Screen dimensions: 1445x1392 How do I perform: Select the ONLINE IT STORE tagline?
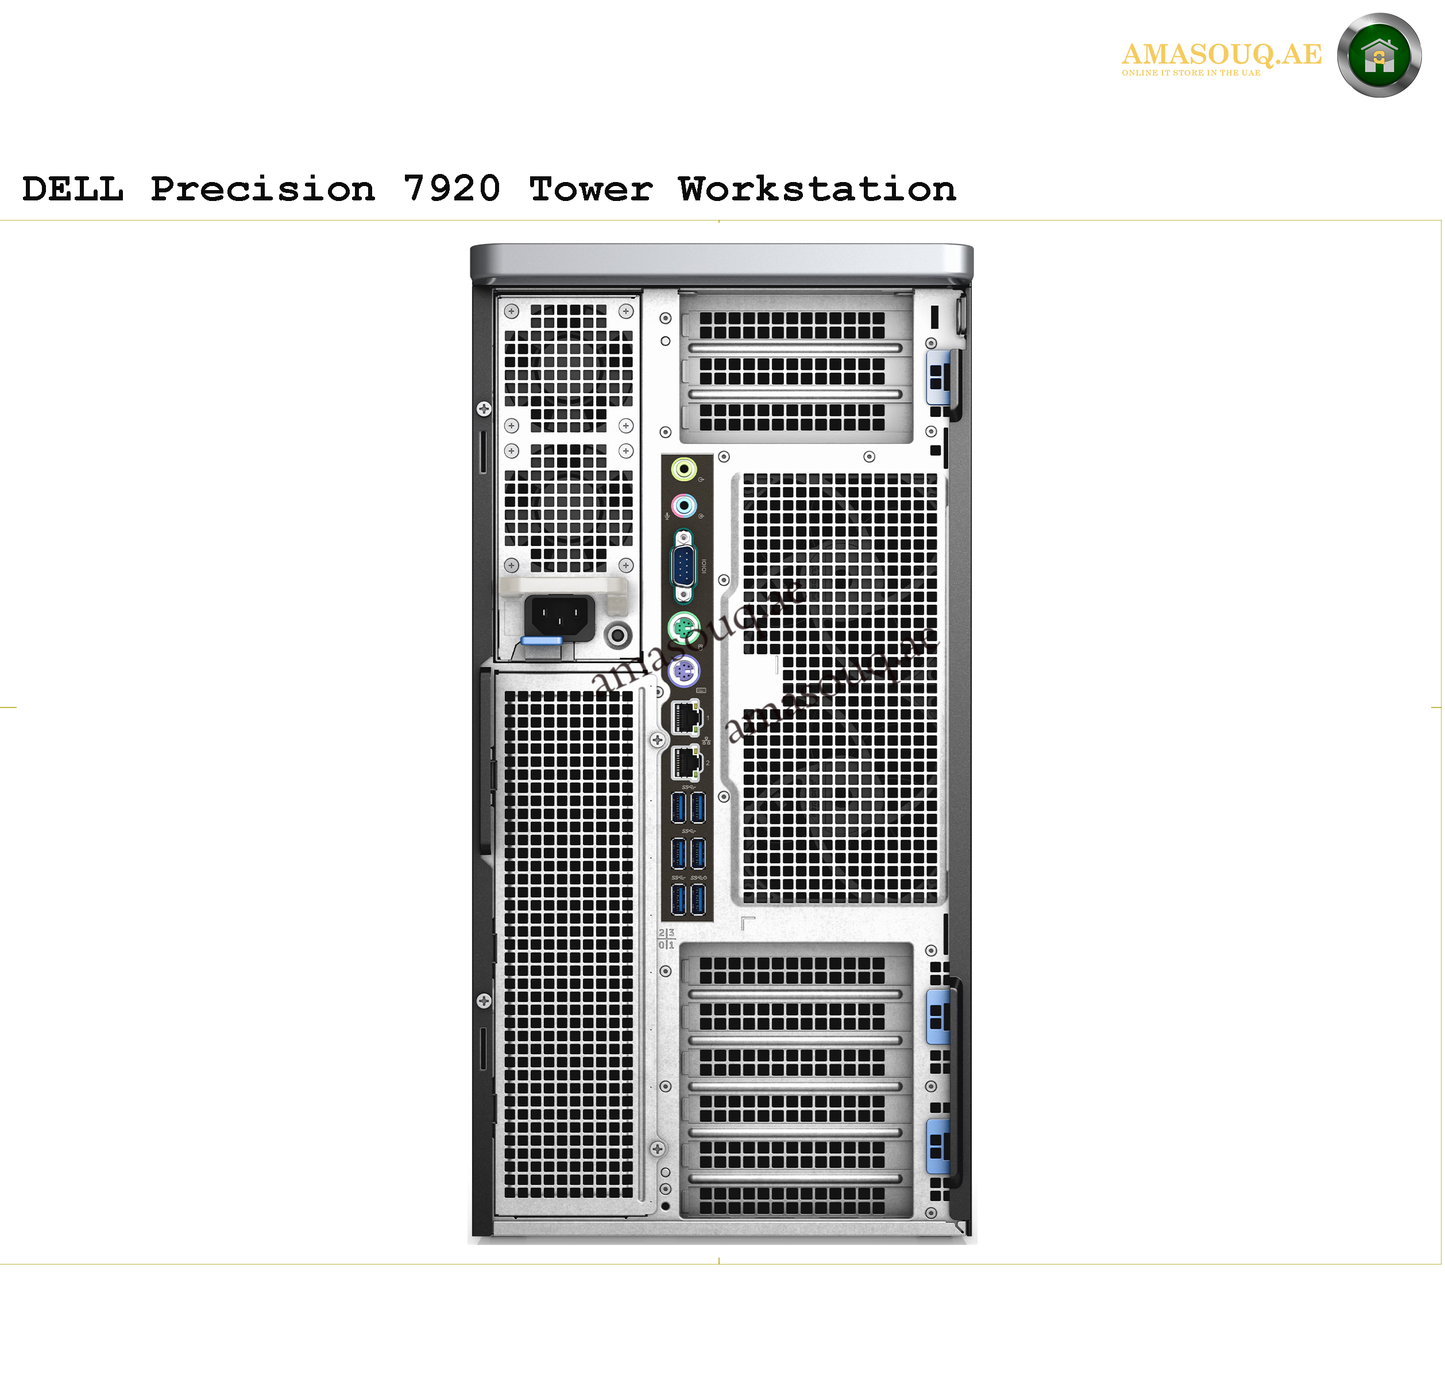(1190, 73)
